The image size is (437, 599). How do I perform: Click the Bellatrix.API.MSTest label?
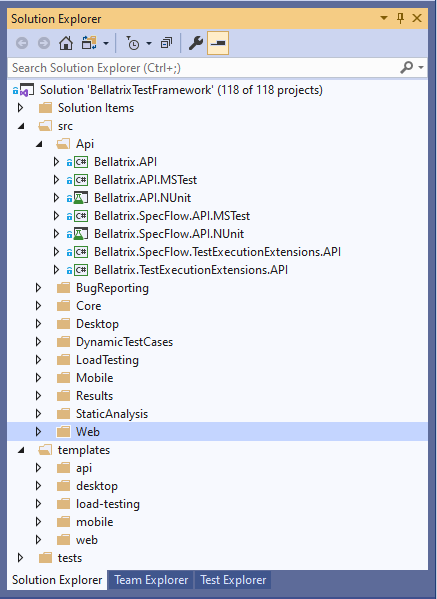pyautogui.click(x=146, y=180)
